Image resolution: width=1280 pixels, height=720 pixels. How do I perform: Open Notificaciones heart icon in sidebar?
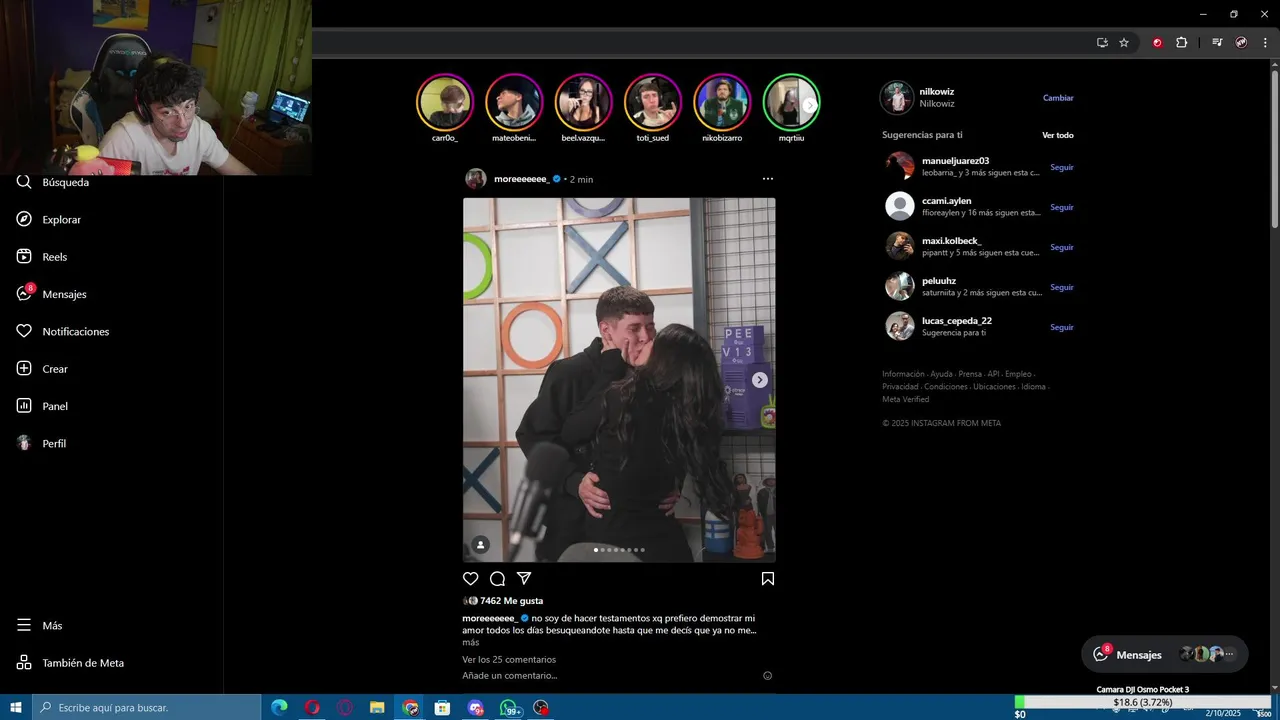pyautogui.click(x=24, y=331)
